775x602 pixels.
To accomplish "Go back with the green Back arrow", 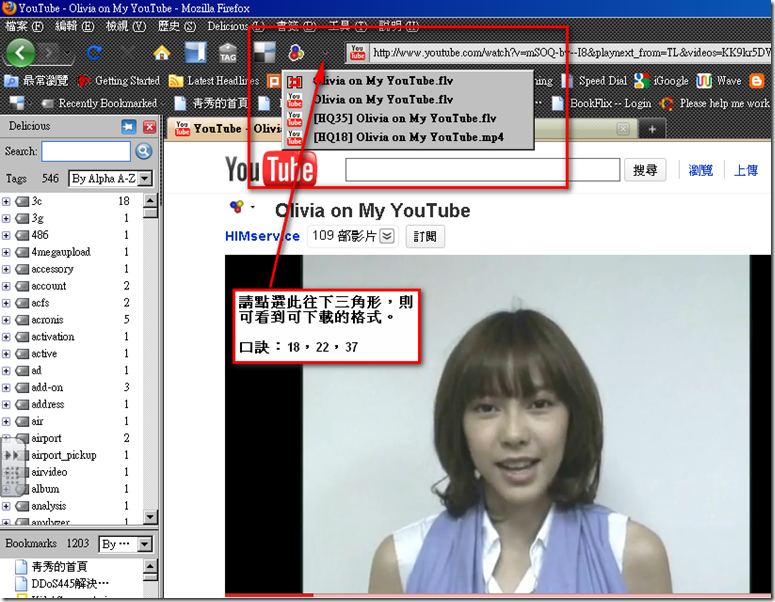I will pyautogui.click(x=20, y=52).
